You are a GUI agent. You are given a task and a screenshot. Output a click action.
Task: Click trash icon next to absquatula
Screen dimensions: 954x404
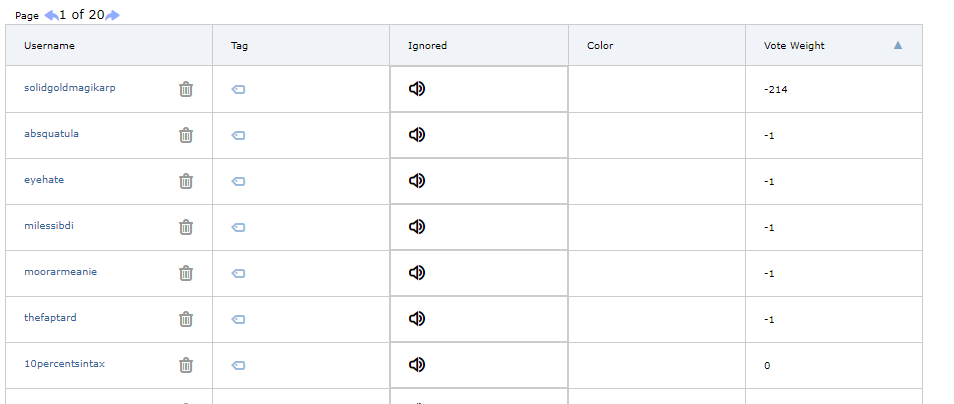click(186, 135)
